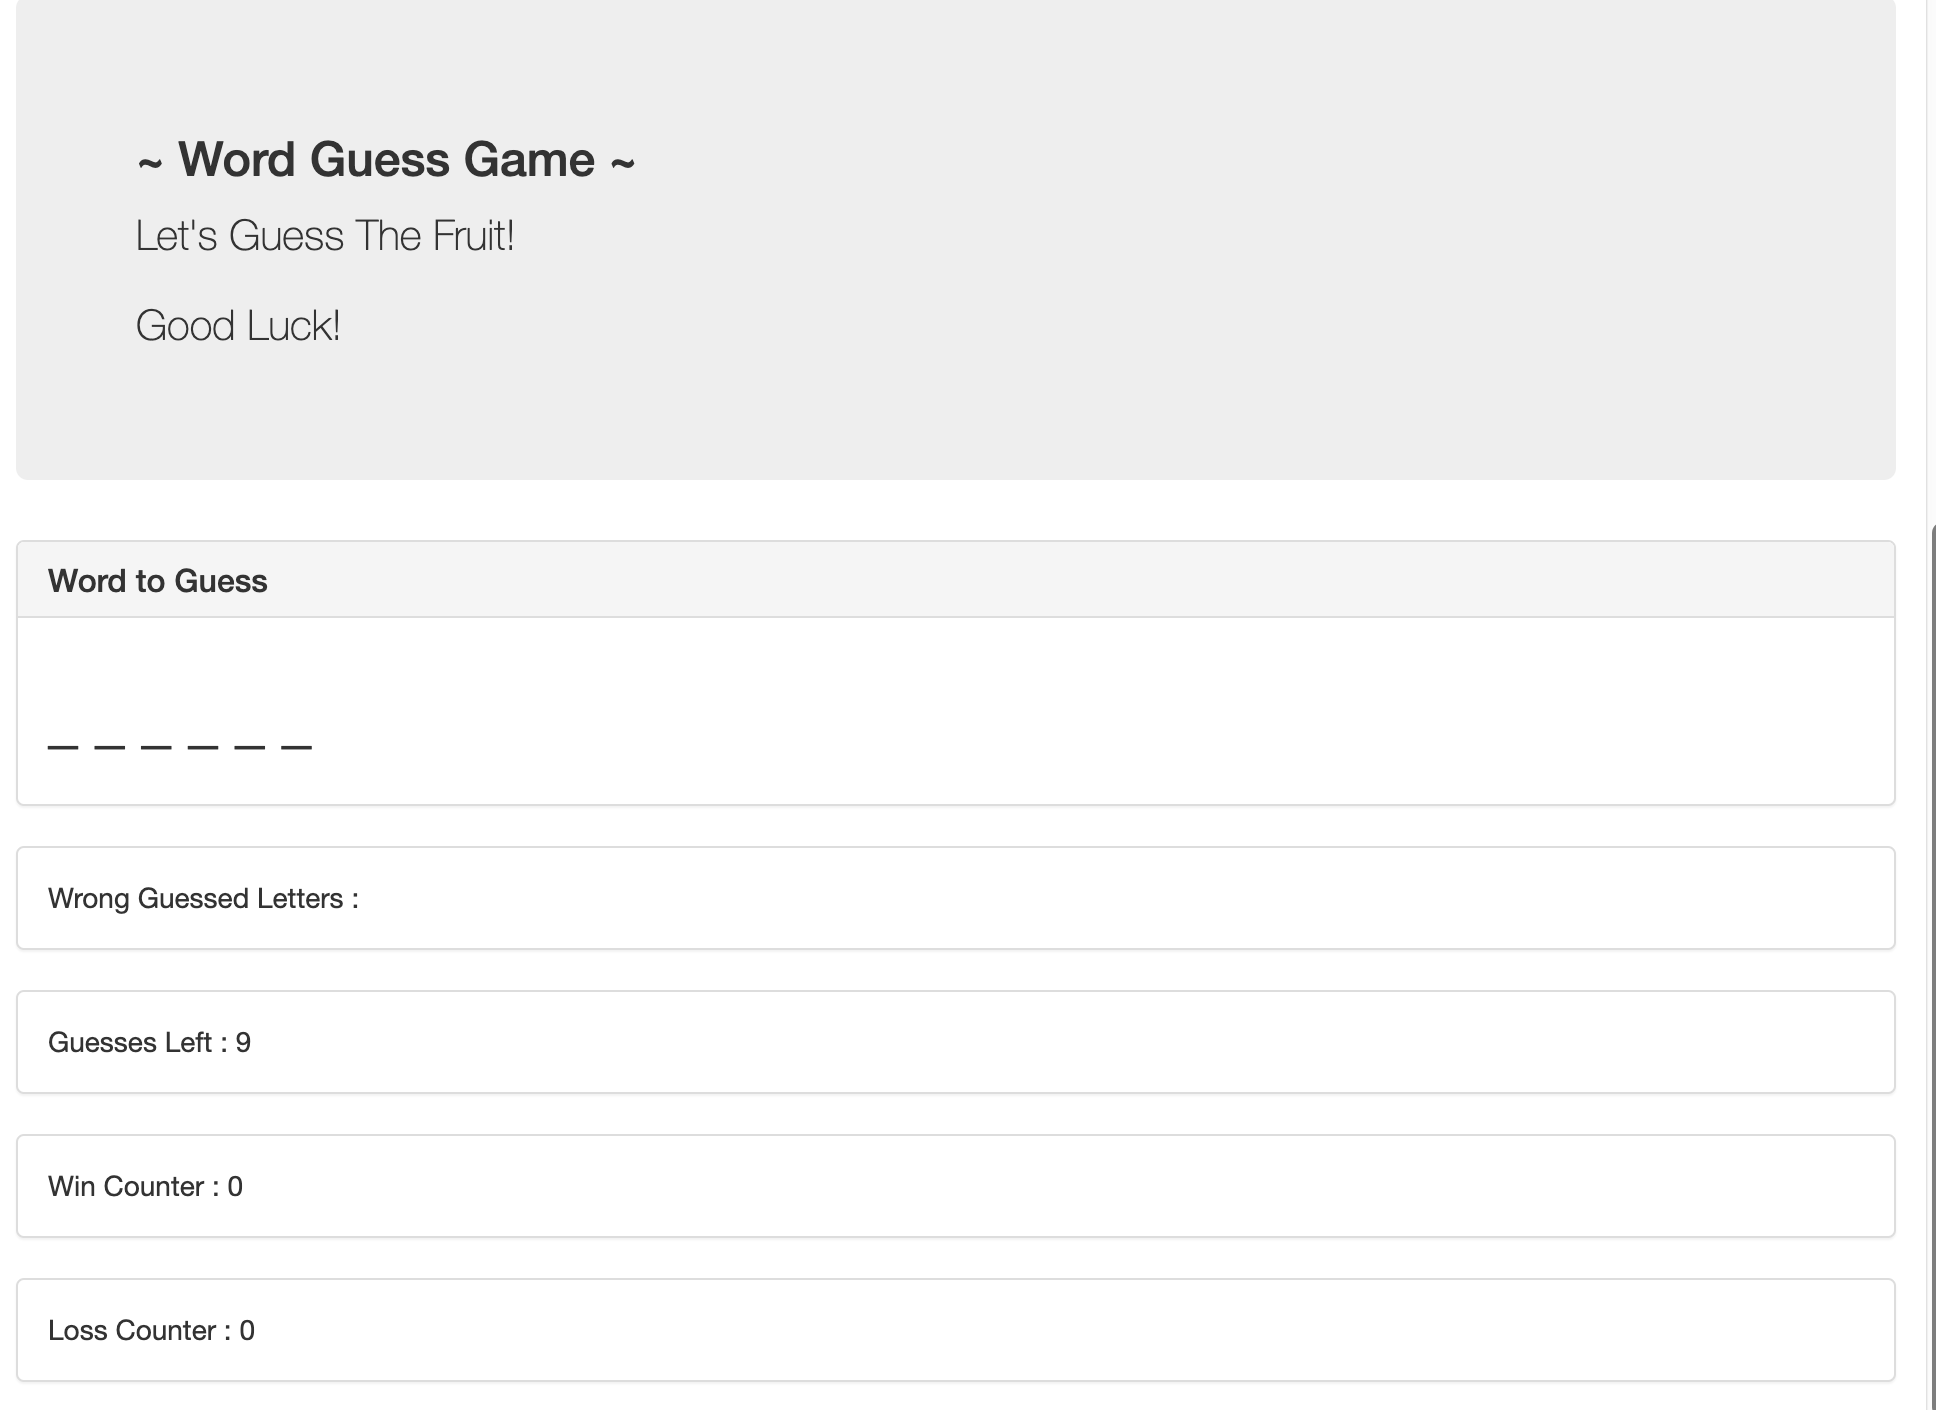The height and width of the screenshot is (1410, 1936).
Task: Click the first blank letter dash
Action: (x=63, y=747)
